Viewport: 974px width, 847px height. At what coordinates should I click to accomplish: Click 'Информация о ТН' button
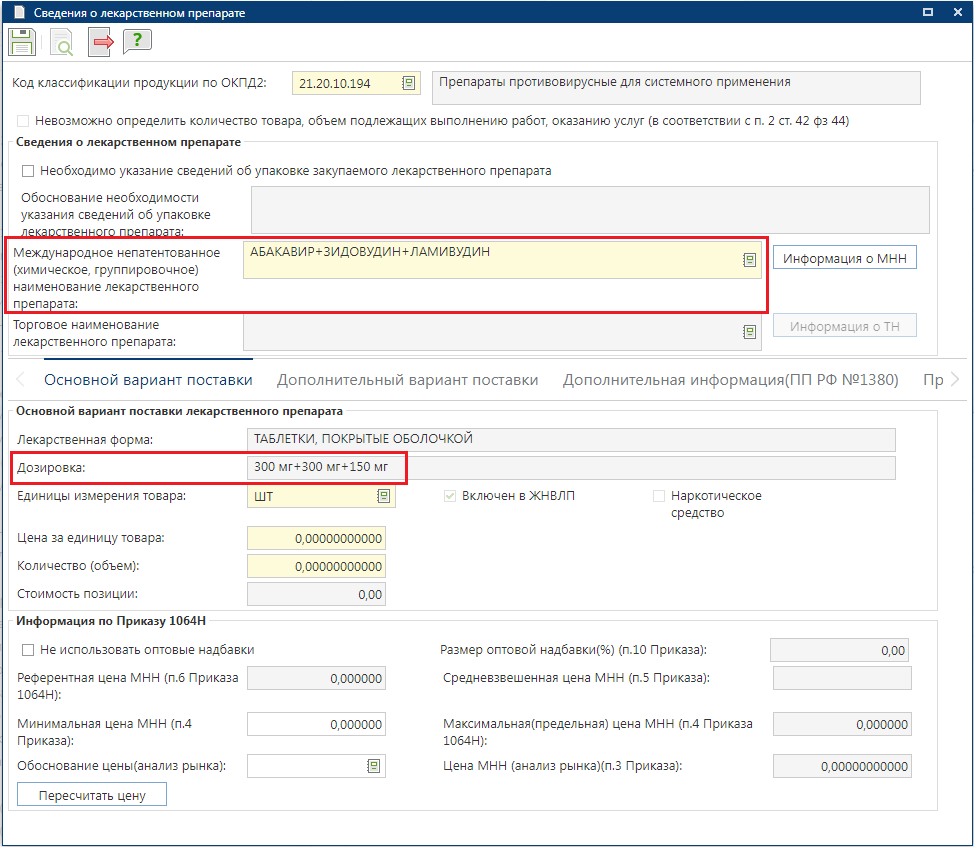[x=845, y=326]
